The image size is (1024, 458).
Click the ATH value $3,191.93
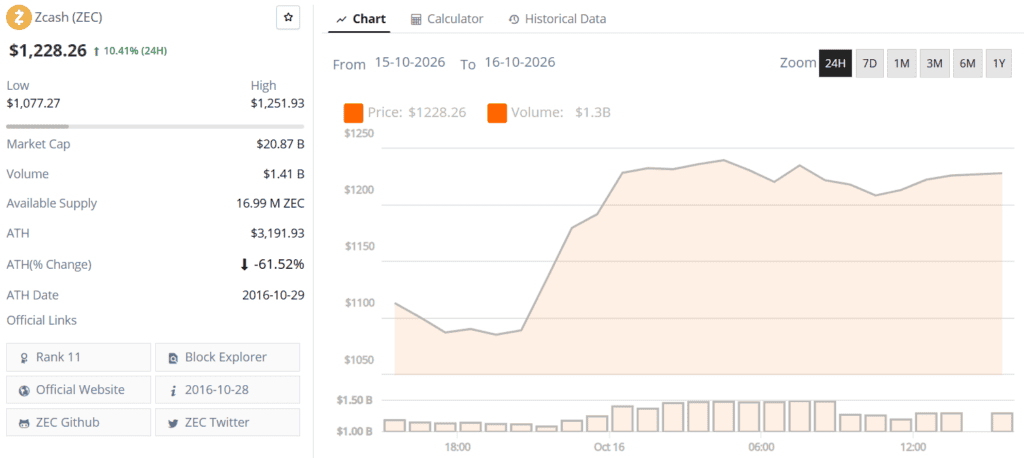coord(278,233)
